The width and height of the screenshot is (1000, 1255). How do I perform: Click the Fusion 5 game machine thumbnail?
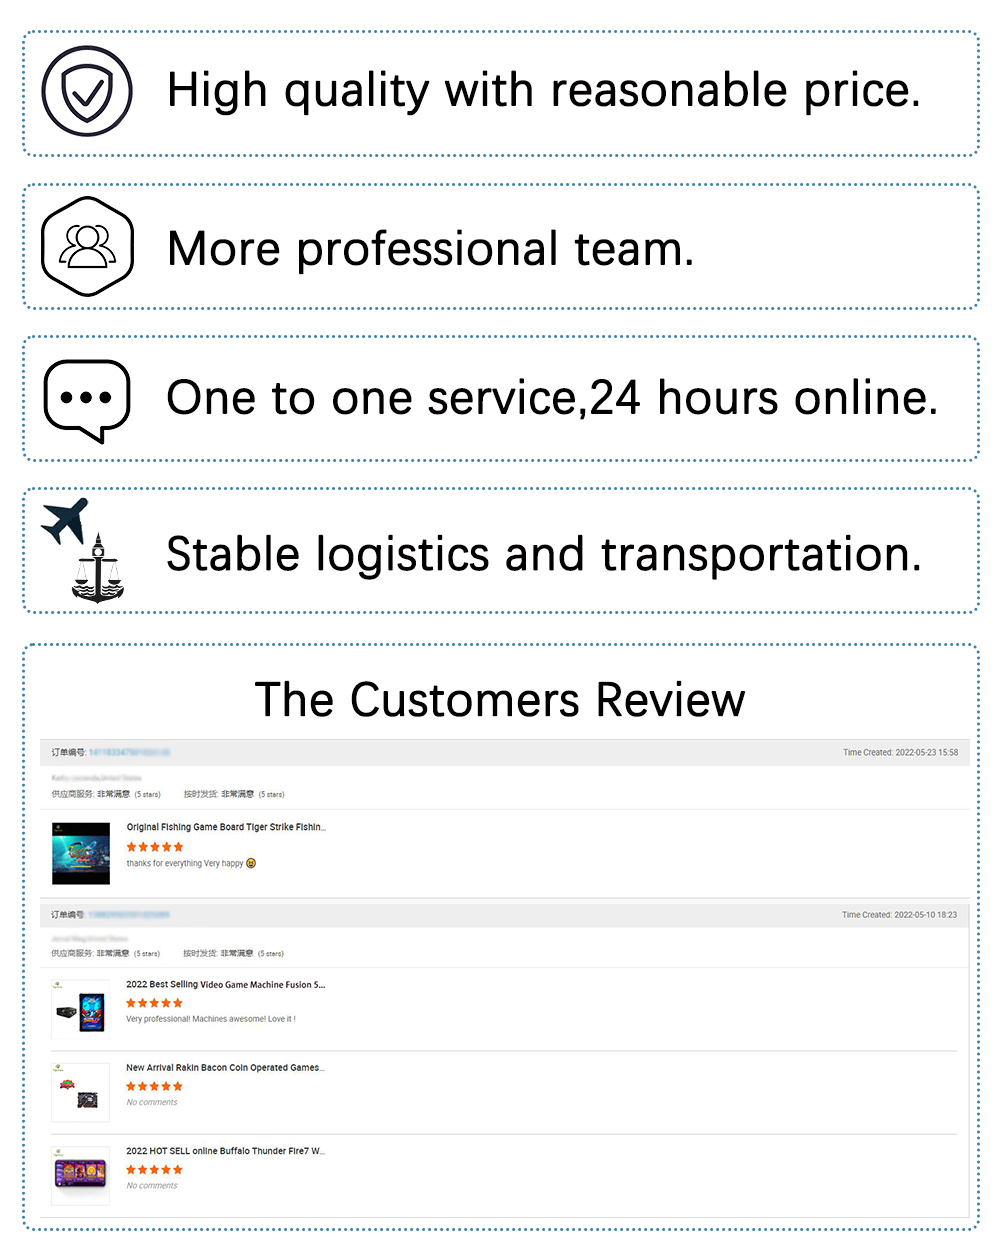pos(80,1010)
